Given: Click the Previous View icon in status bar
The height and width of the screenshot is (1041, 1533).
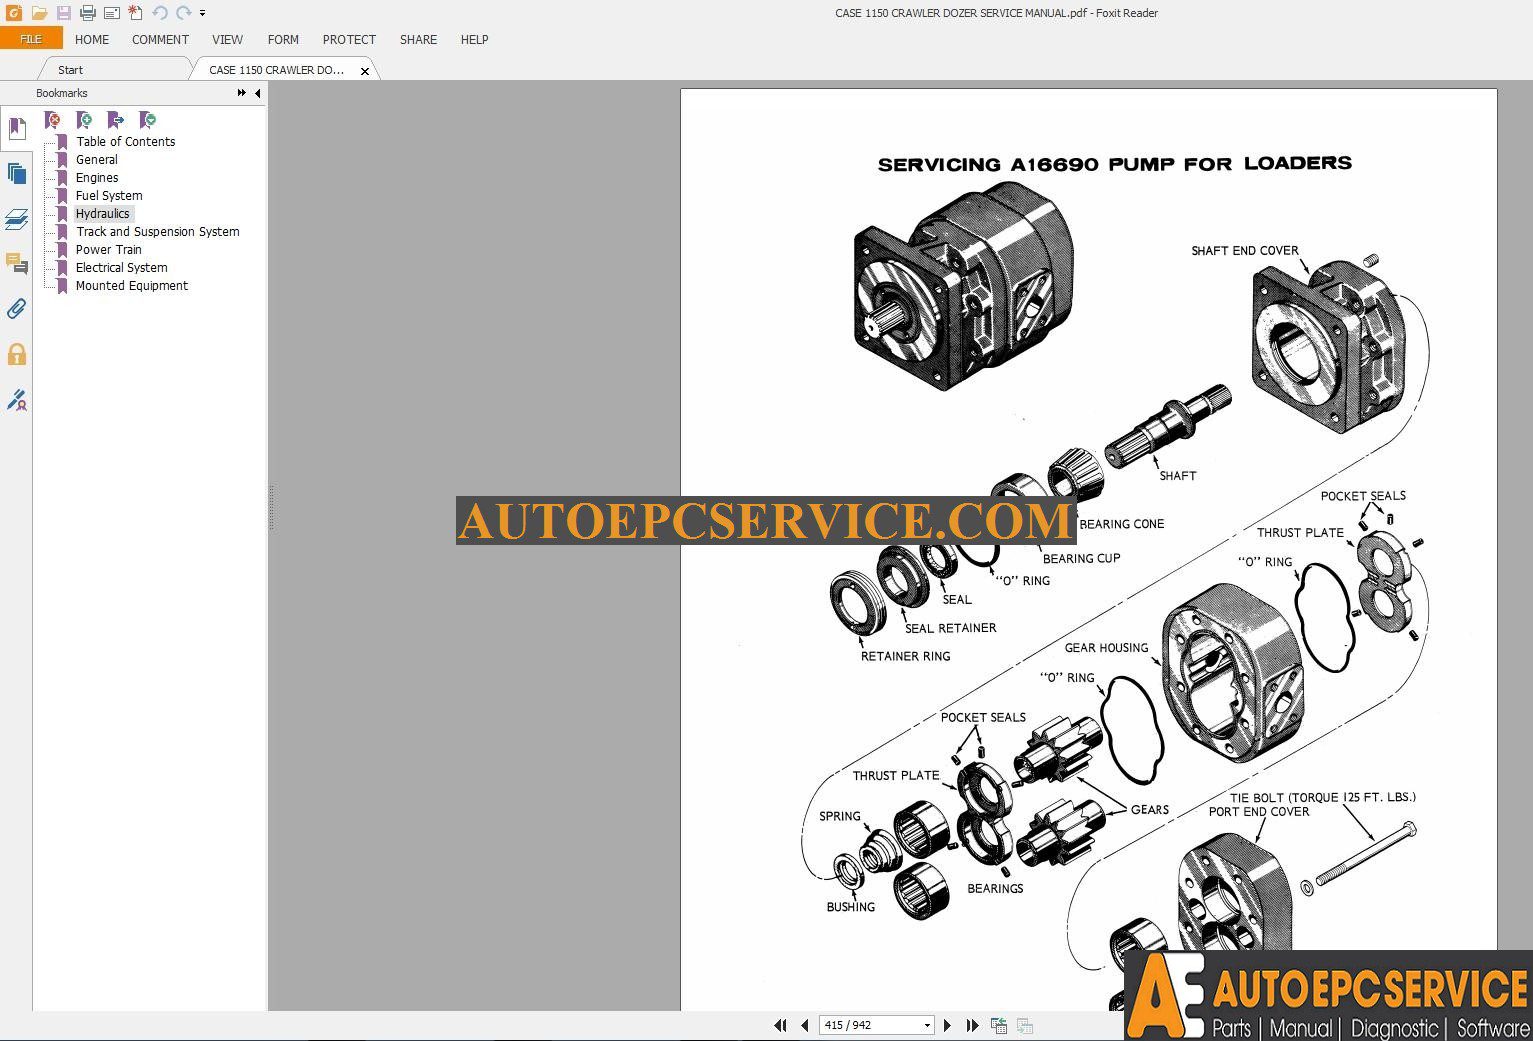Looking at the screenshot, I should pos(998,1025).
